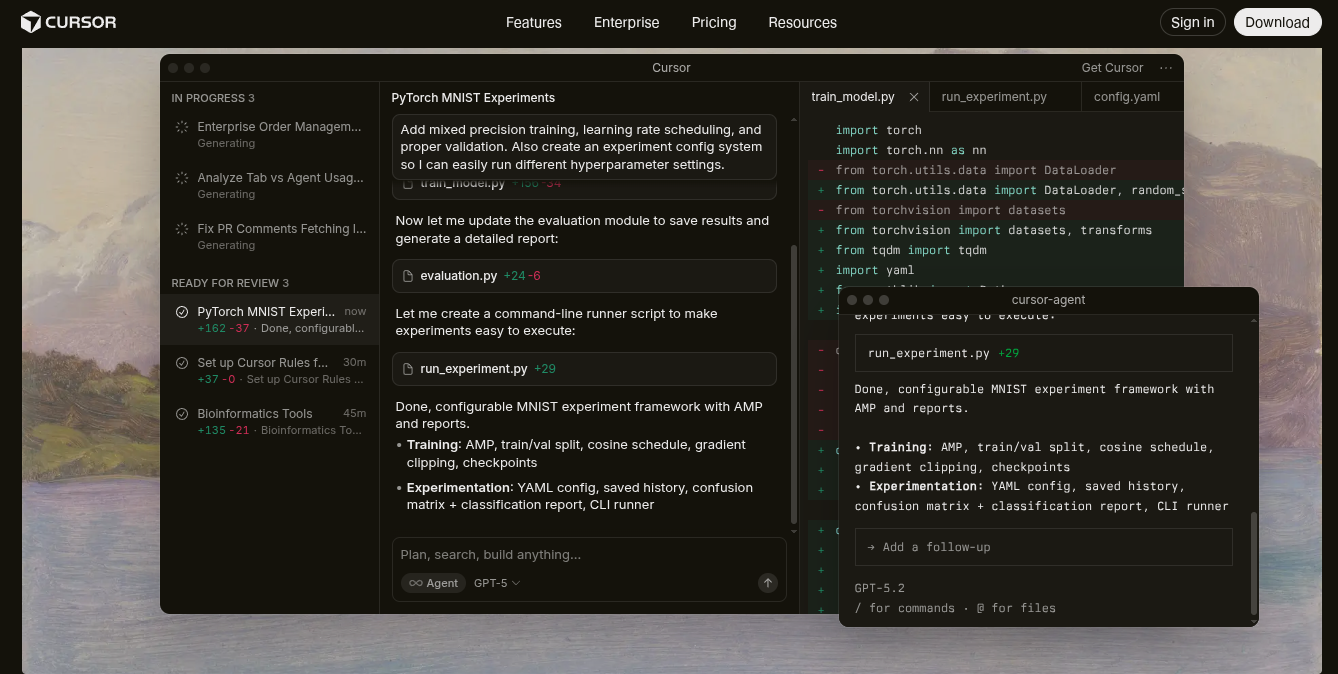Click the PyTorch MNIST Experiments chat title
Screen dimensions: 1338x674
473,98
